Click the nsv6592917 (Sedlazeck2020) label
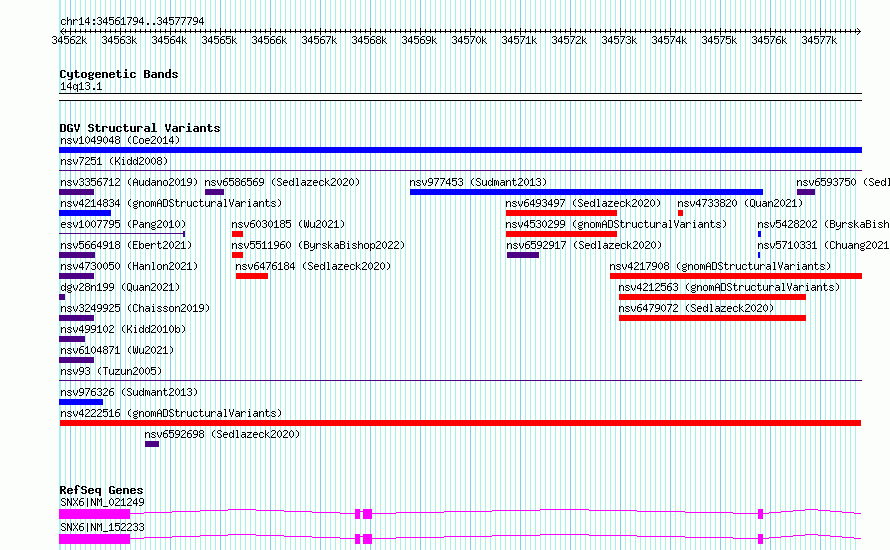This screenshot has width=890, height=550. [x=584, y=245]
